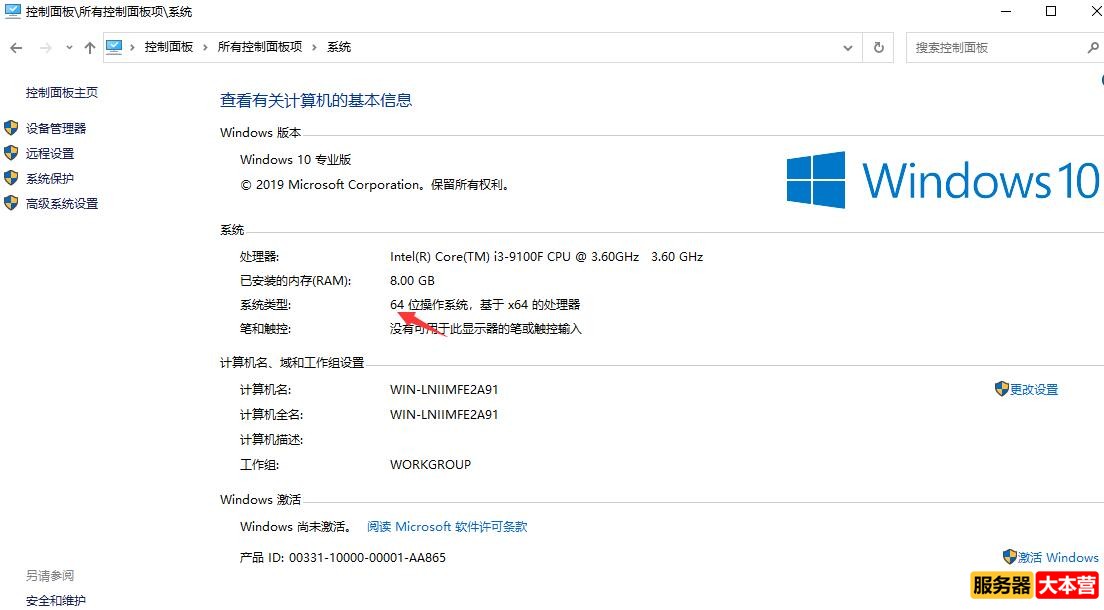
Task: Open 设备管理器 from the sidebar
Action: point(56,128)
